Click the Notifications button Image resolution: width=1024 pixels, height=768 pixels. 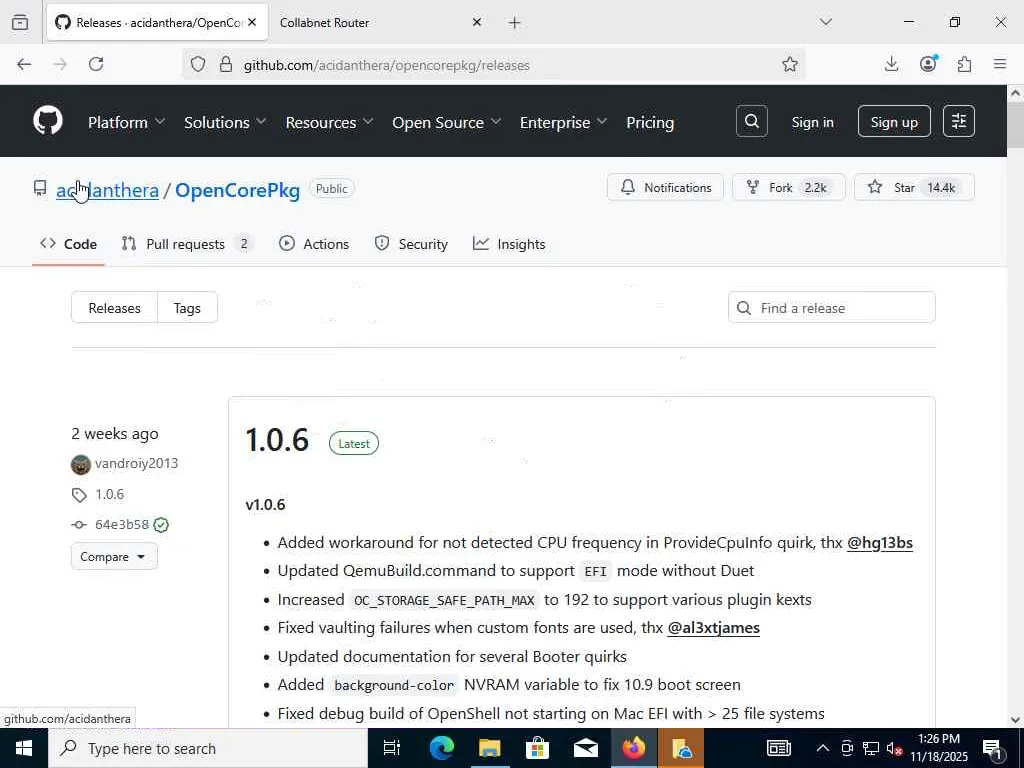point(665,187)
